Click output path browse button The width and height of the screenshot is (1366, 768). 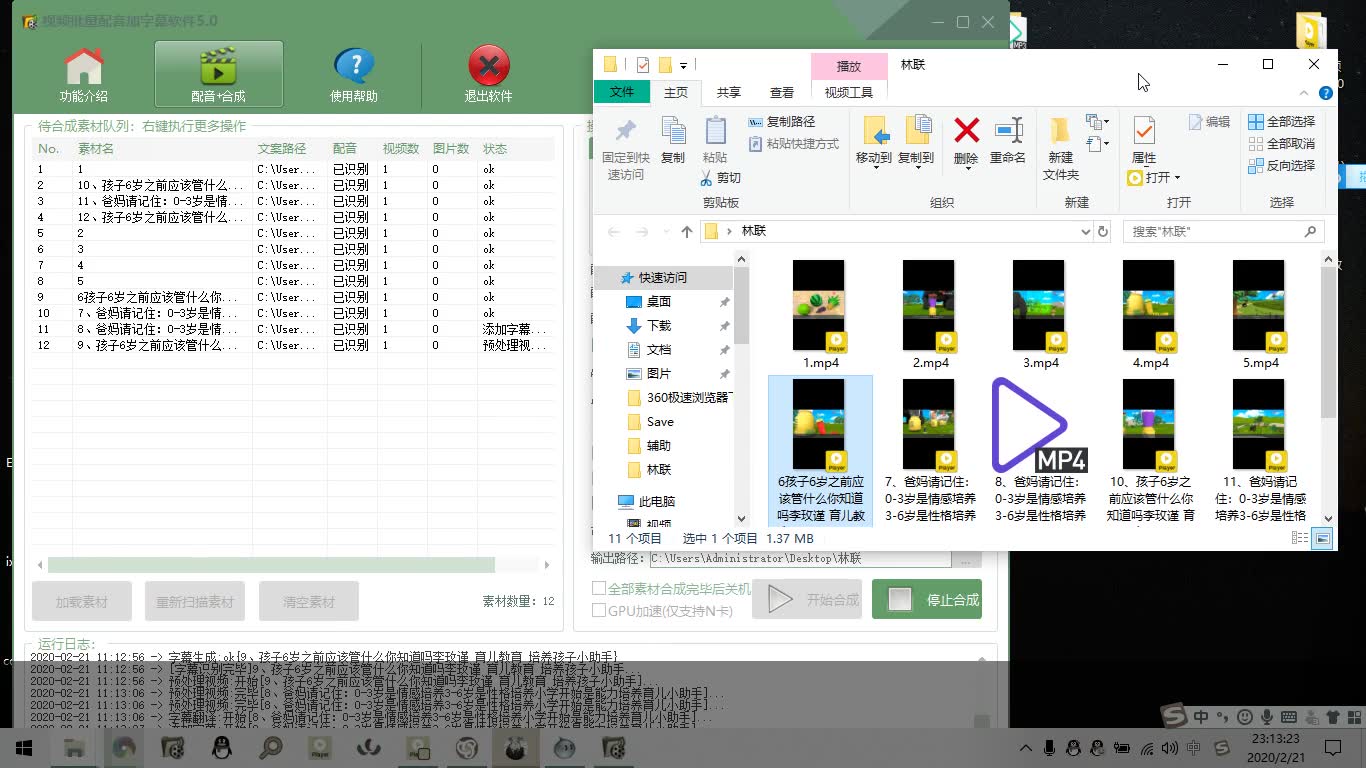[967, 560]
